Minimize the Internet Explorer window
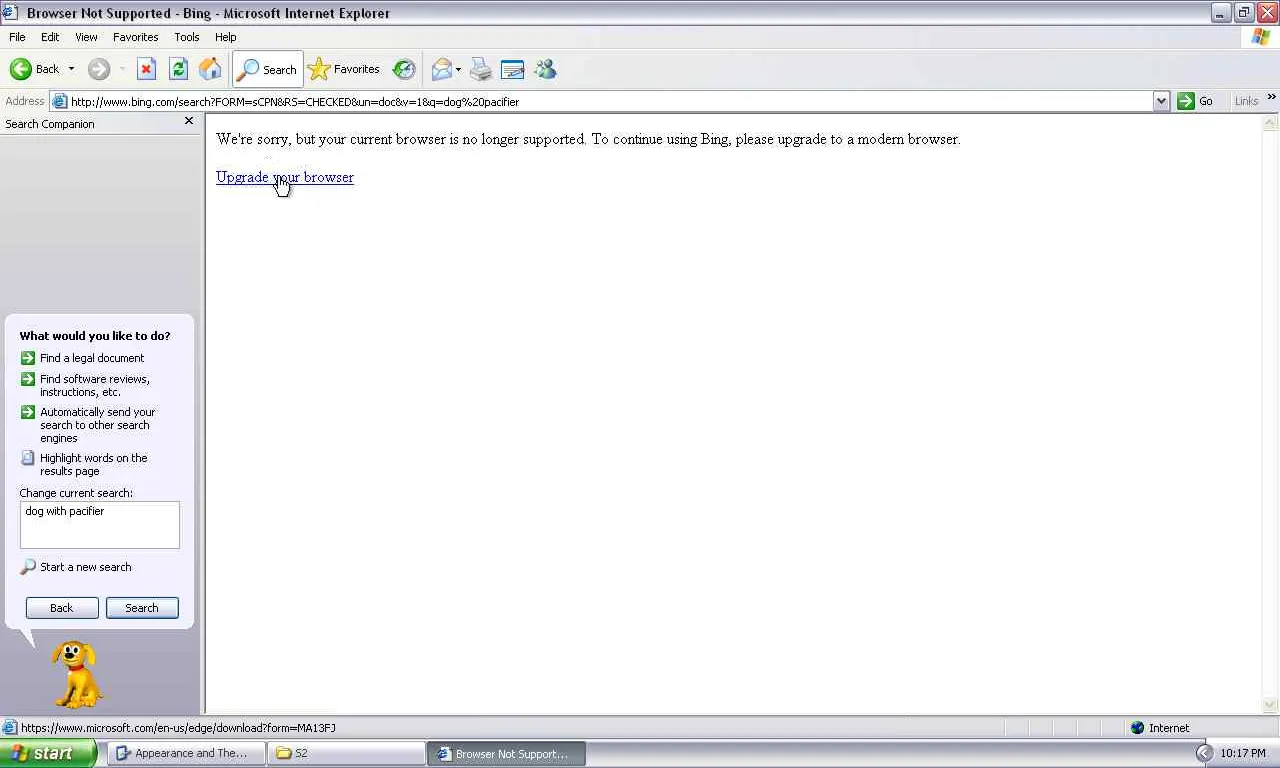 (x=1221, y=12)
